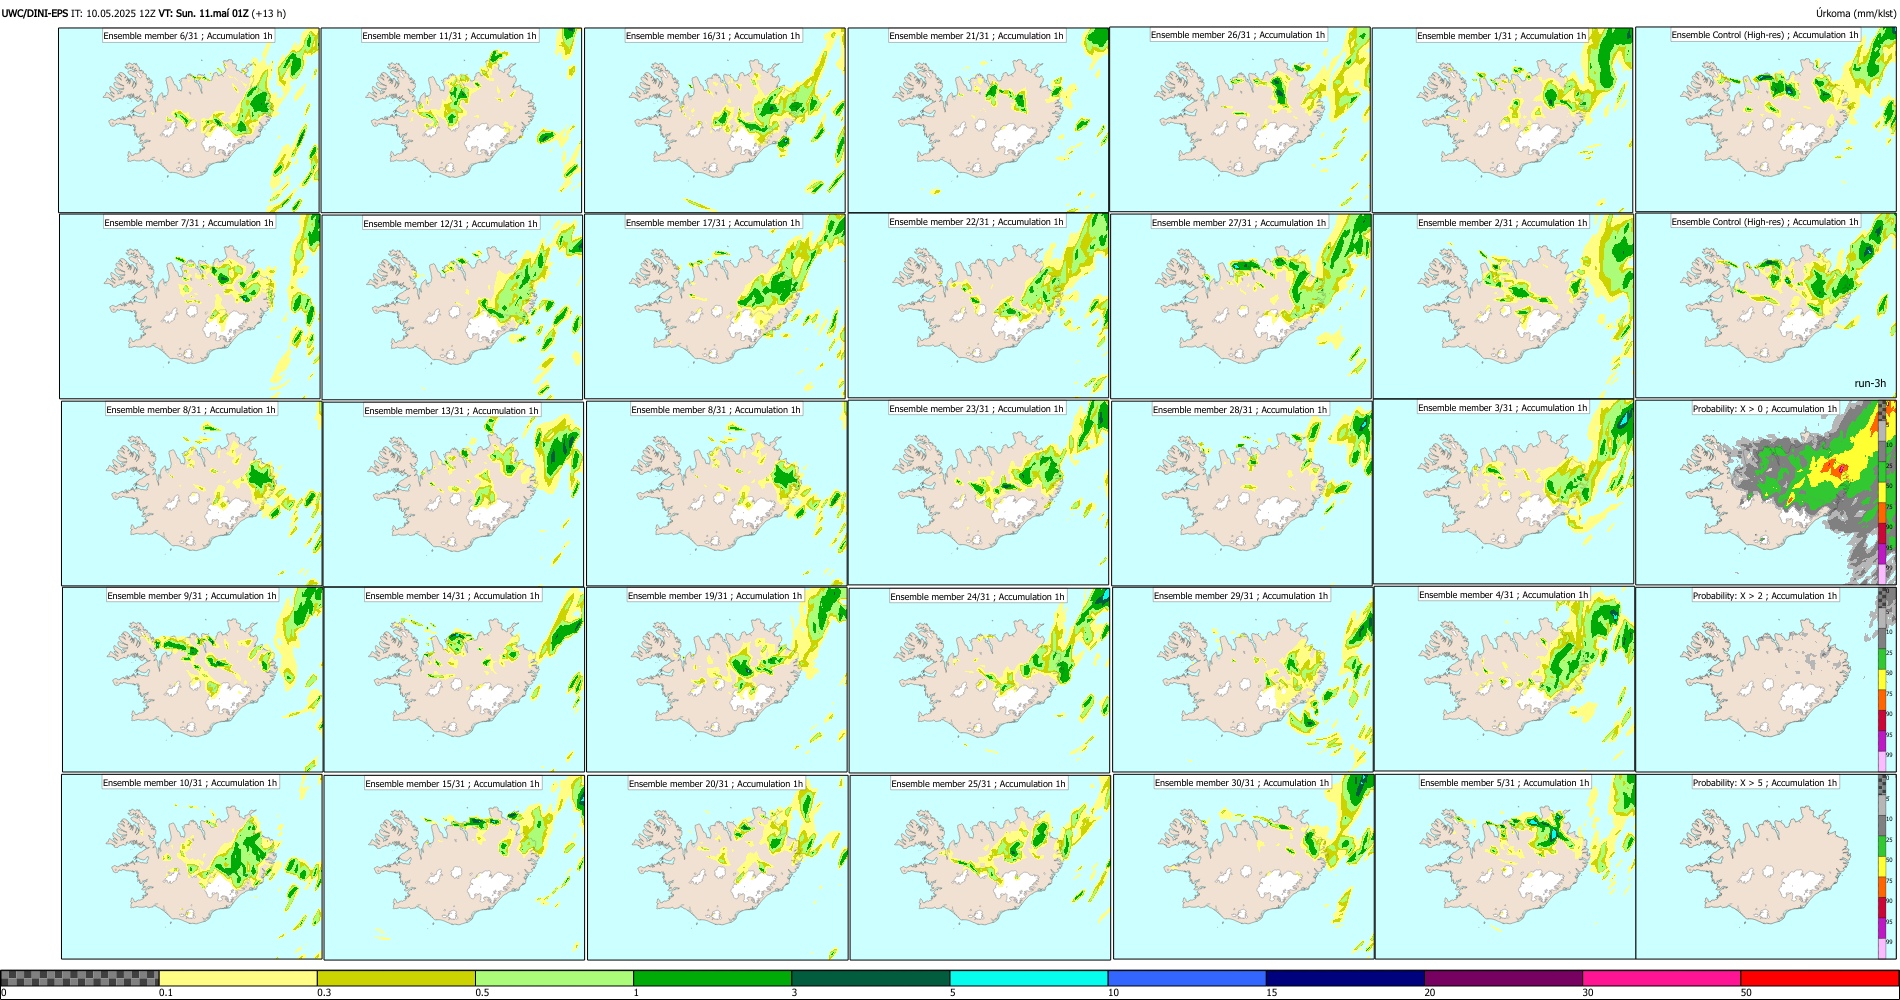This screenshot has width=1900, height=1000.
Task: Click the 'UWC/DINI-EPS' header text
Action: tap(34, 13)
